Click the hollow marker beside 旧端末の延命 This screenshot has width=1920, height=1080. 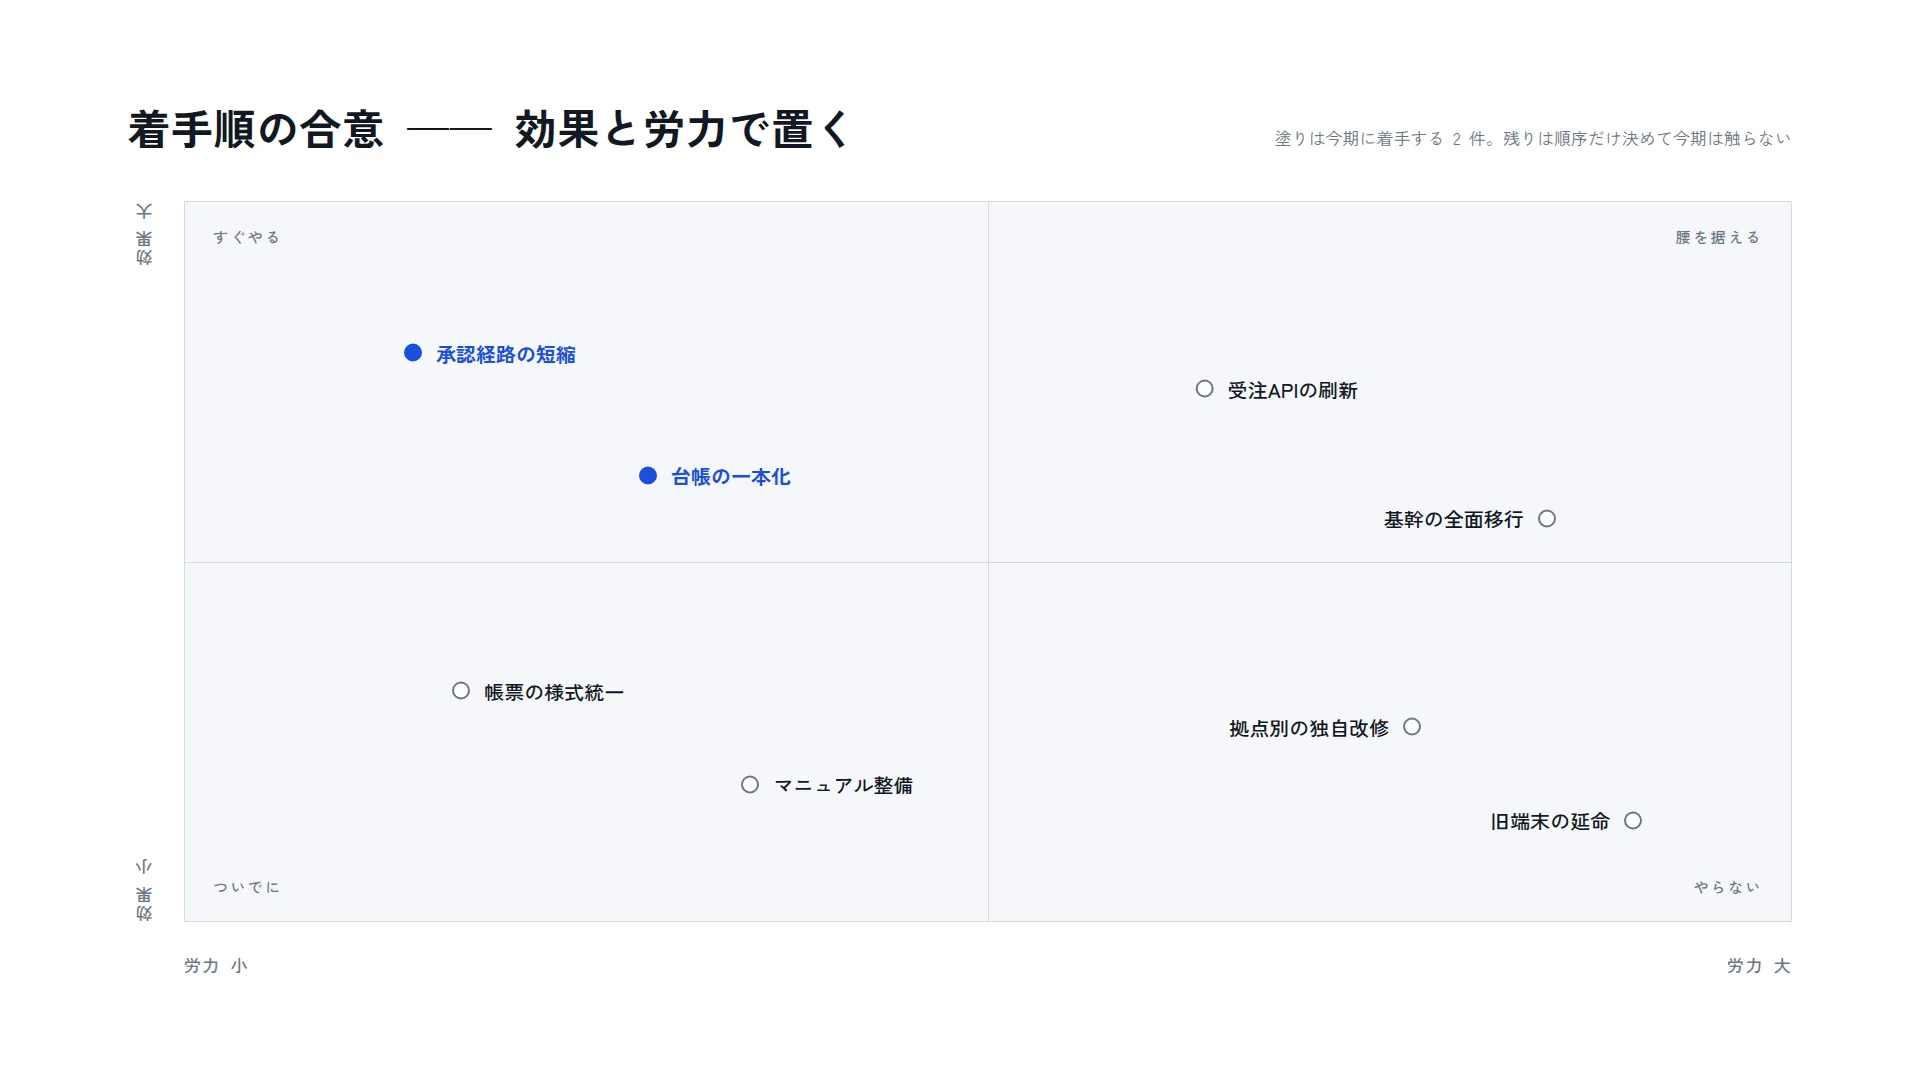click(x=1633, y=821)
